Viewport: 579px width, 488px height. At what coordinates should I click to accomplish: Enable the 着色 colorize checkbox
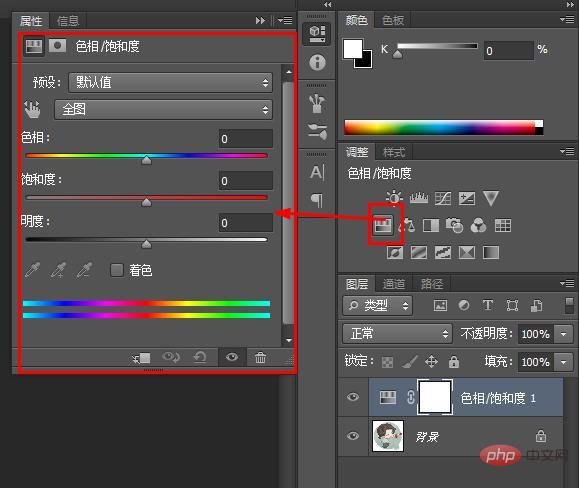click(117, 270)
